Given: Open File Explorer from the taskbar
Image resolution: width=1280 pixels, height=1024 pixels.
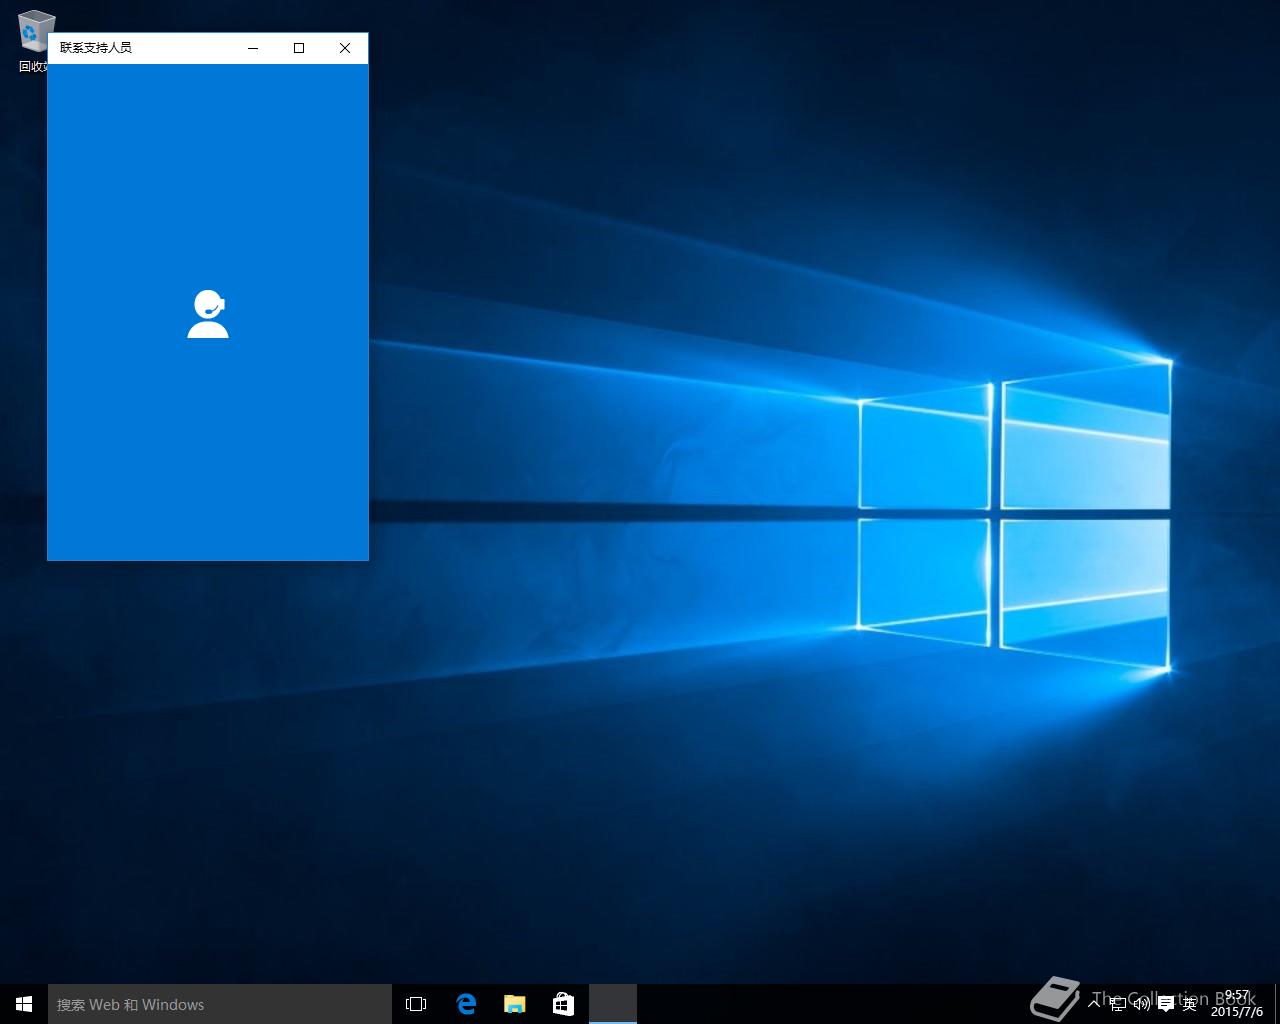Looking at the screenshot, I should click(x=514, y=1004).
